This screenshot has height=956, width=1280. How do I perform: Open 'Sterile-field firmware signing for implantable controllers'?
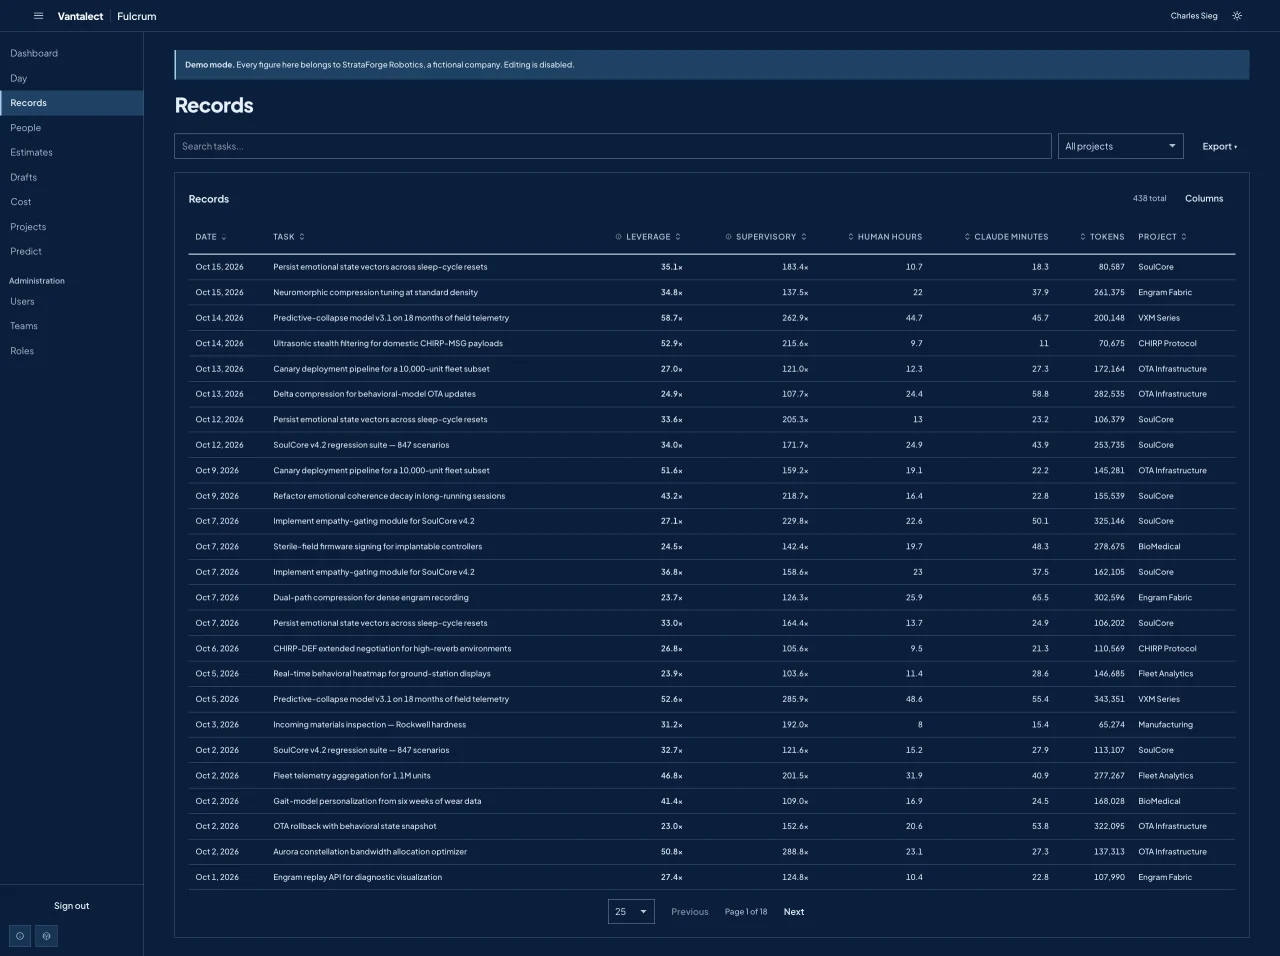tap(712, 547)
